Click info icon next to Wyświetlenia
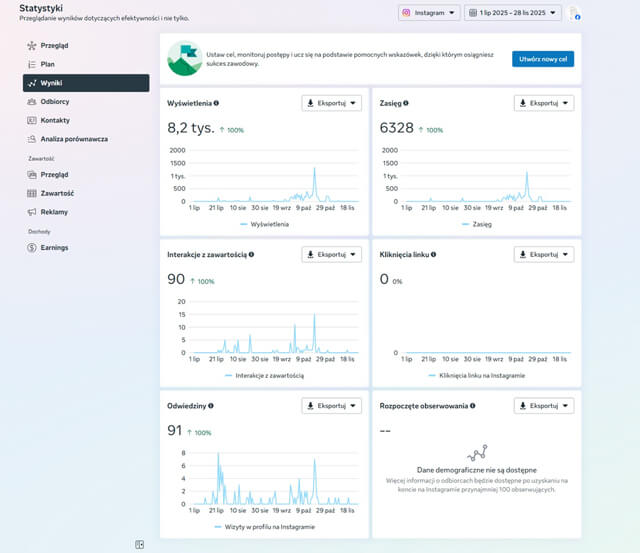 (217, 103)
